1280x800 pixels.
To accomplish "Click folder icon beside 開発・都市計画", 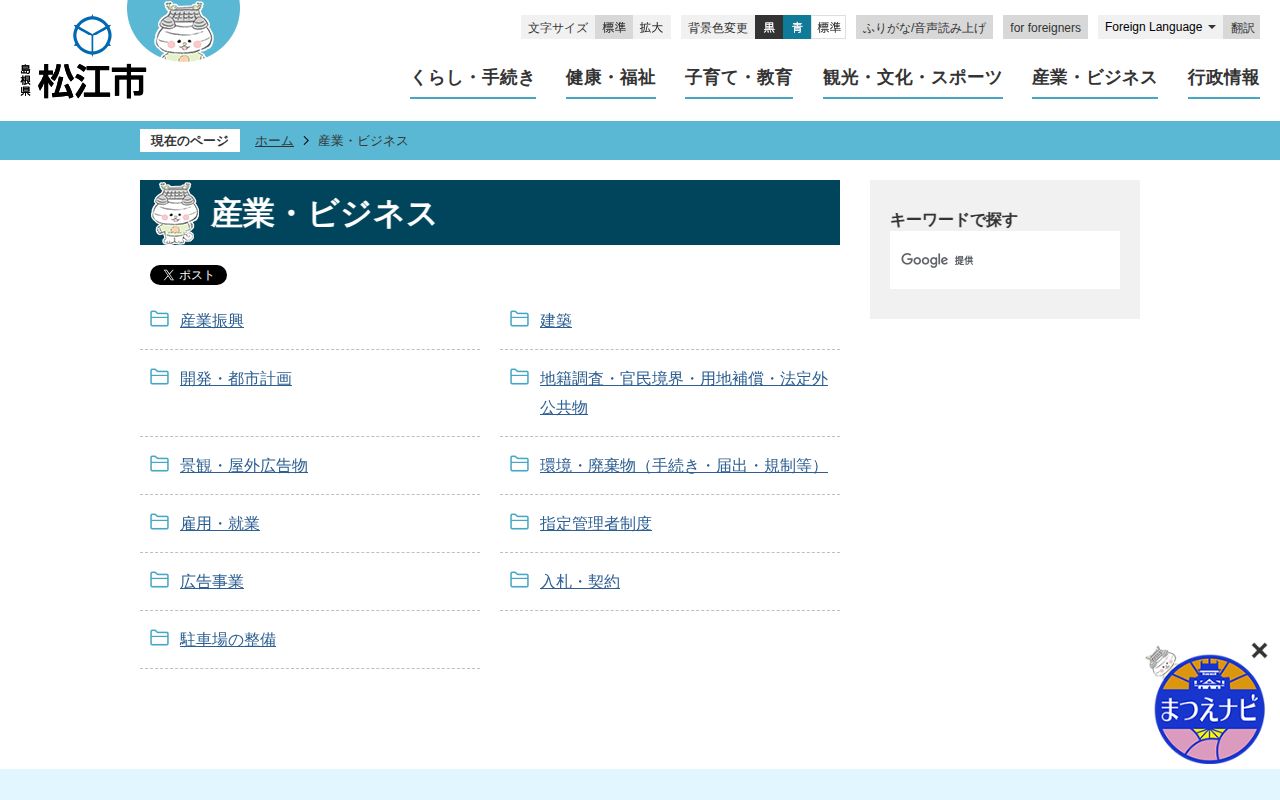I will (x=159, y=377).
